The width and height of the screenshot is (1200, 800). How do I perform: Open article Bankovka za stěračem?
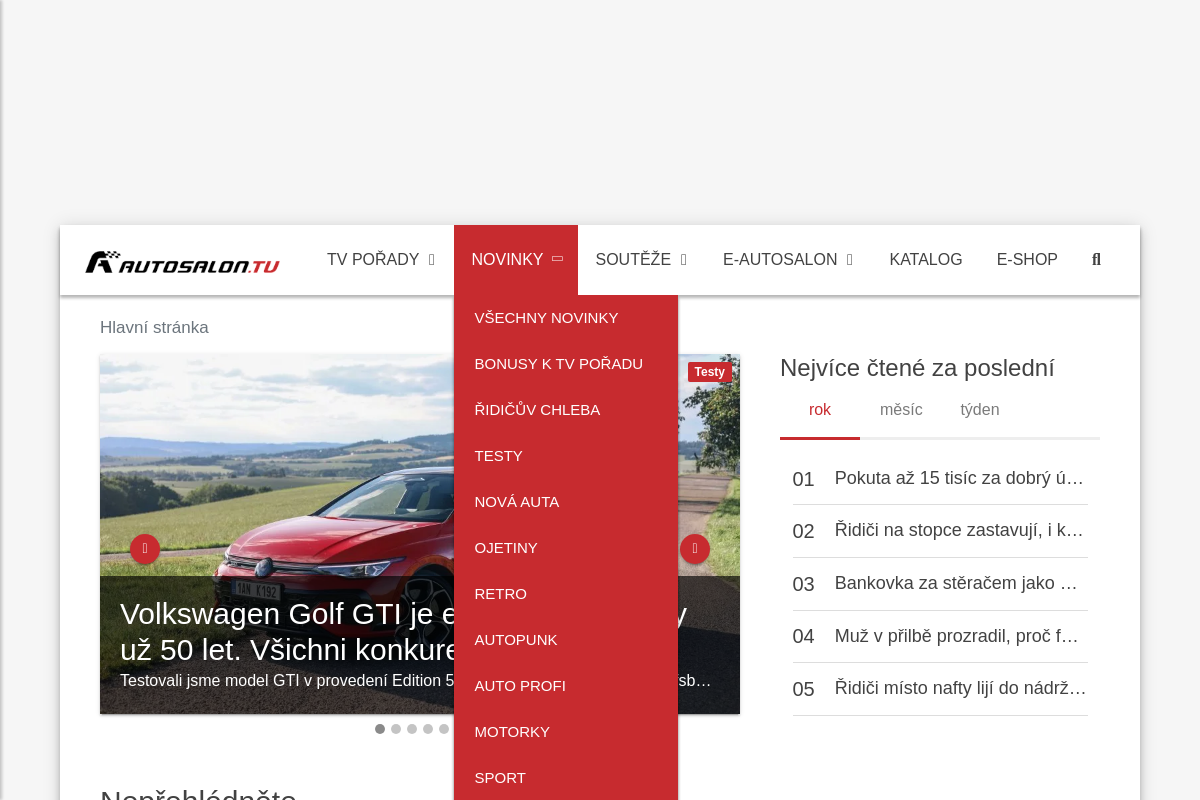[x=957, y=583]
